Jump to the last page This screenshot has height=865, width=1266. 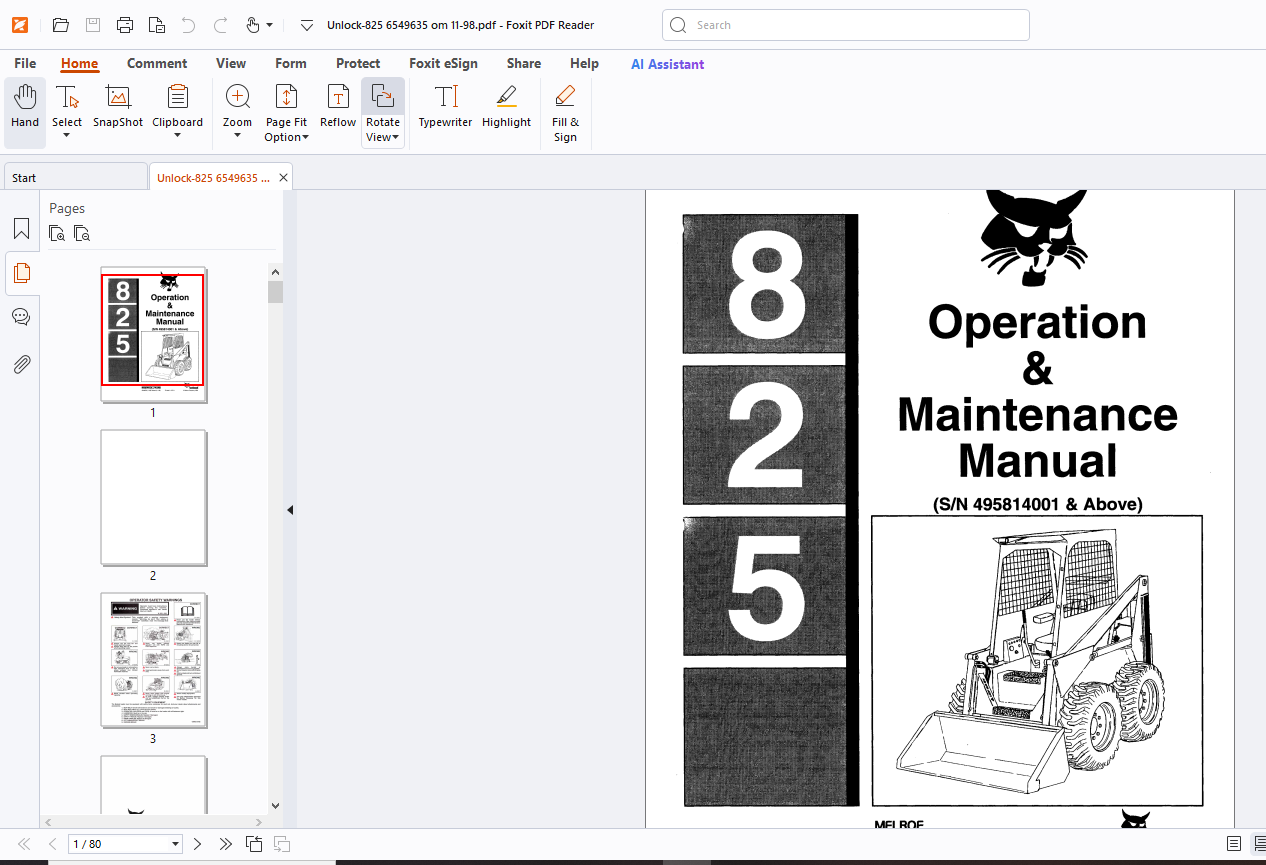coord(225,844)
